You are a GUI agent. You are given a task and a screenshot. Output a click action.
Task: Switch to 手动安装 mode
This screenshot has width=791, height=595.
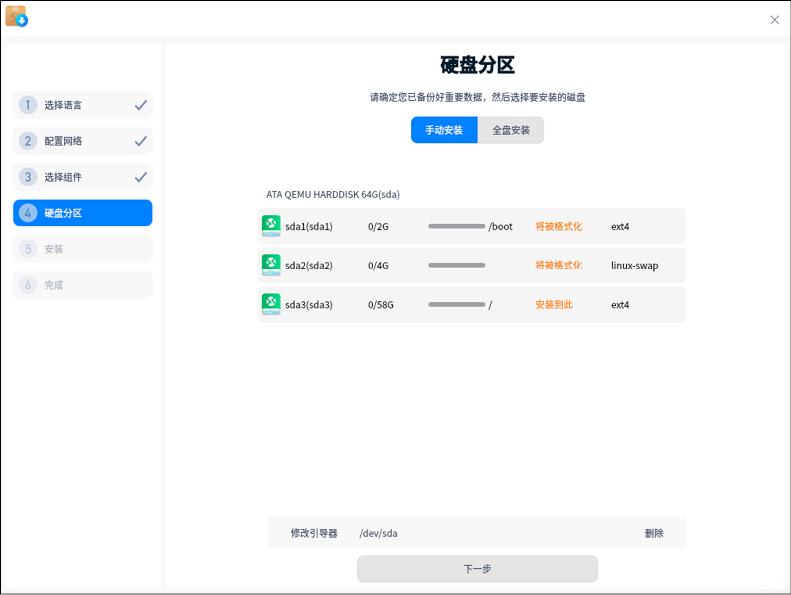(444, 130)
